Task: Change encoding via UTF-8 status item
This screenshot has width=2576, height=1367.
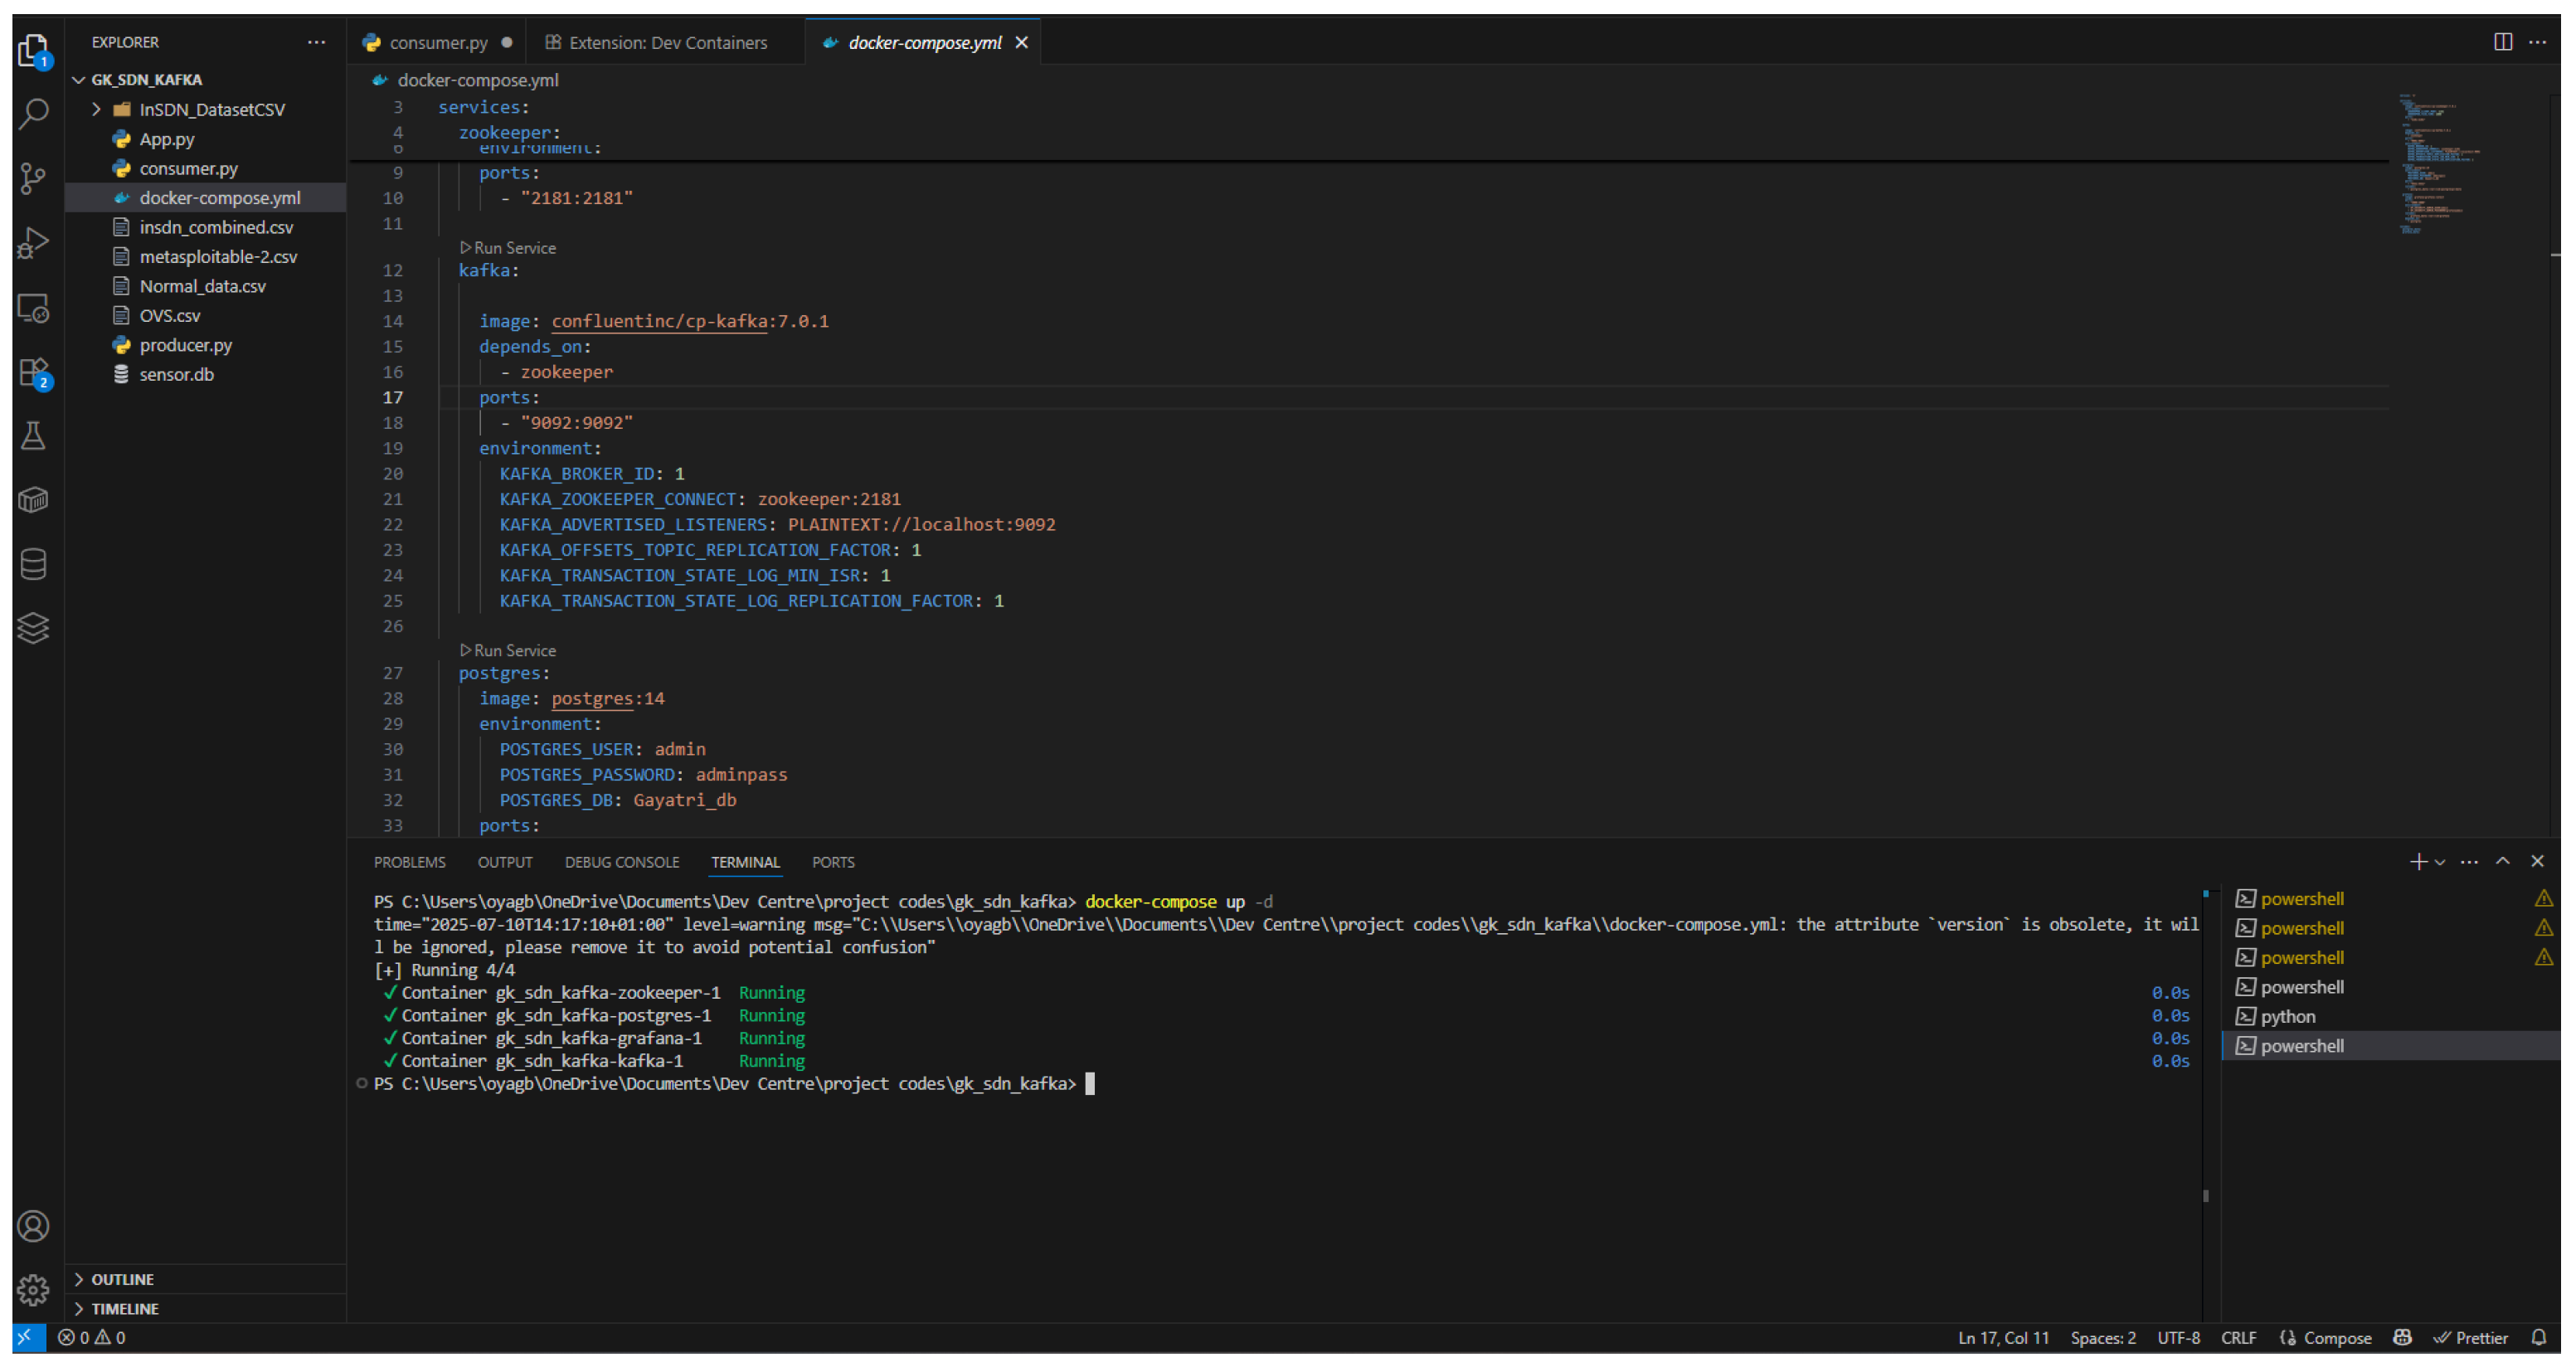Action: 2178,1338
